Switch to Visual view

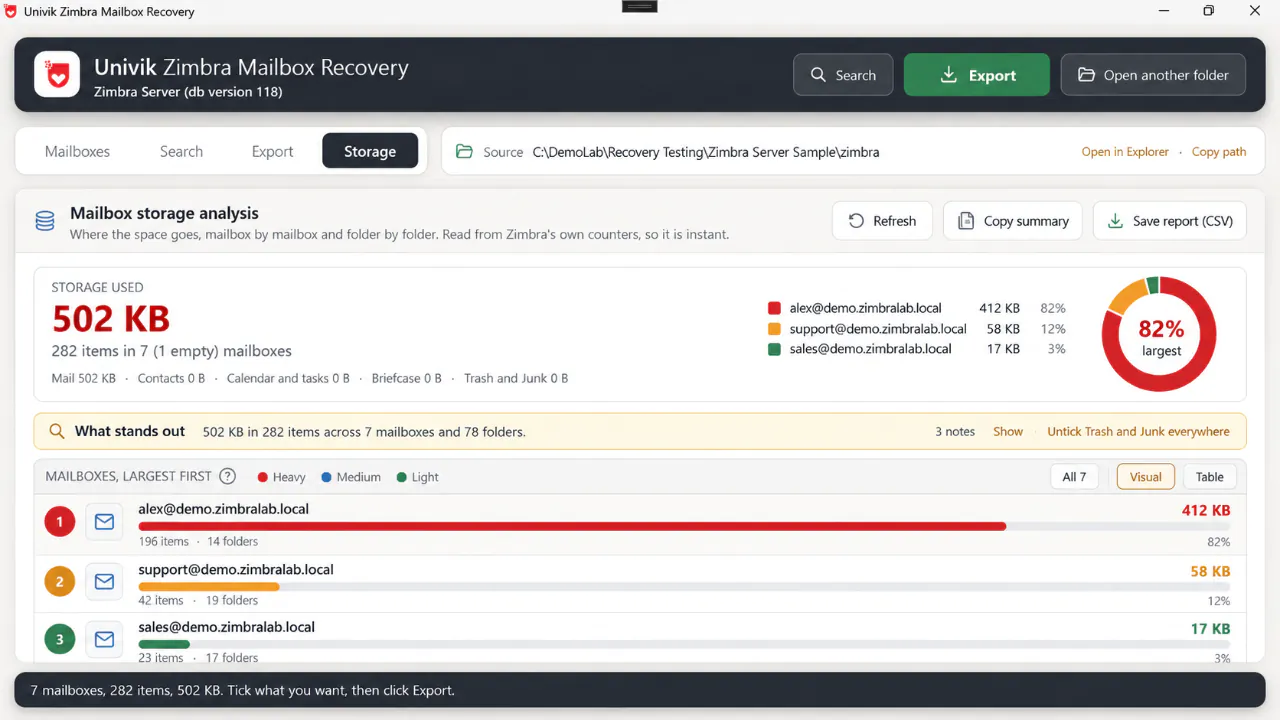1146,477
